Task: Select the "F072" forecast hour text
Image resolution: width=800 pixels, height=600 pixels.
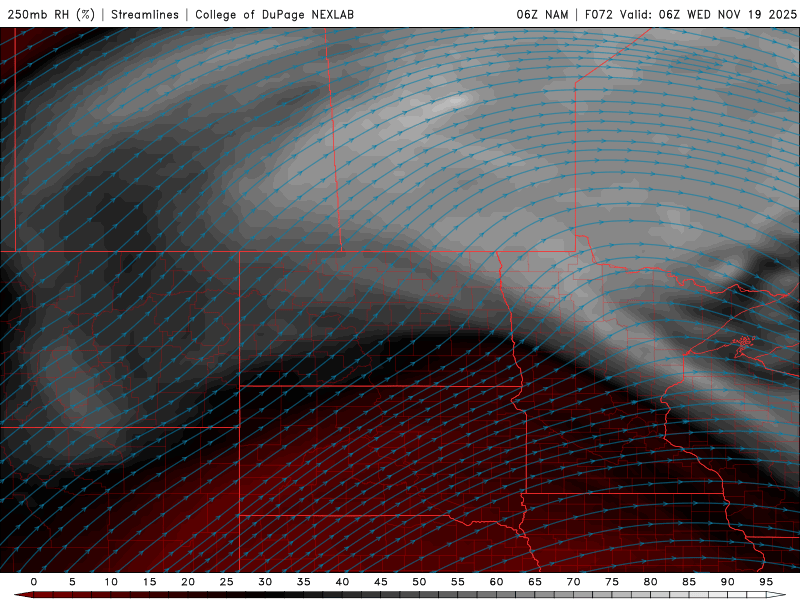Action: (x=598, y=15)
